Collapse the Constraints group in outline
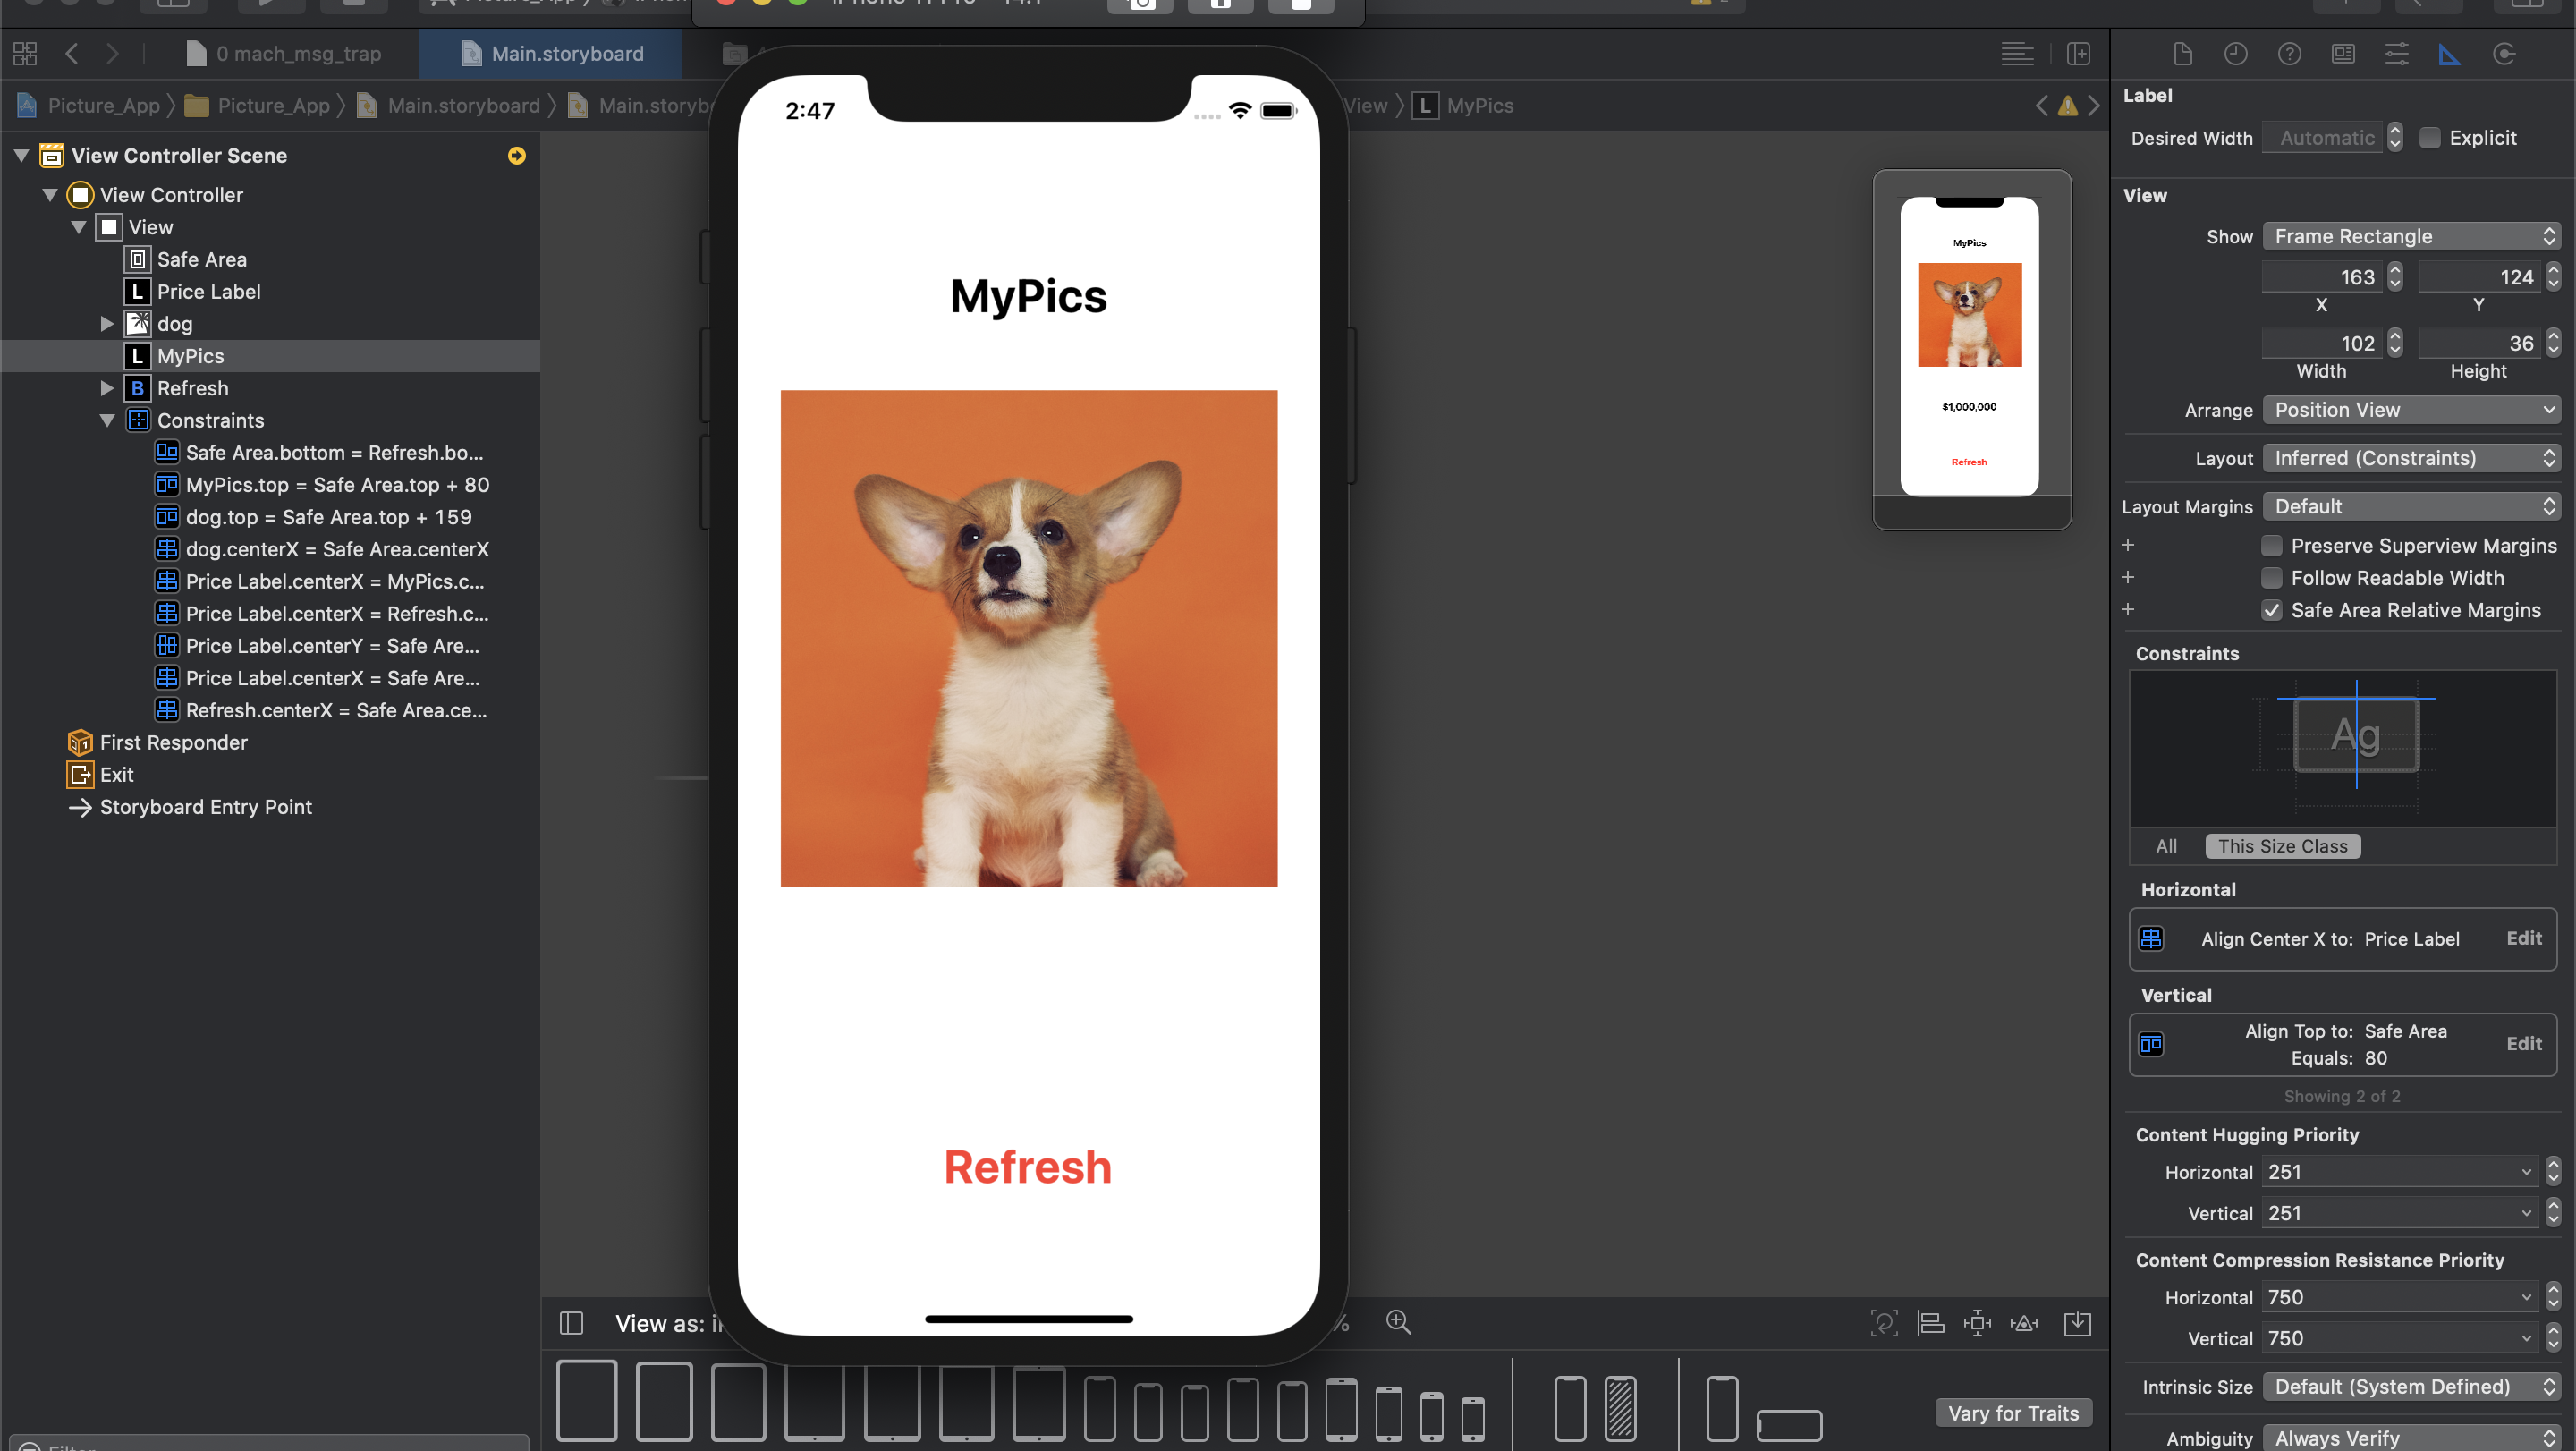This screenshot has height=1451, width=2576. coord(107,421)
